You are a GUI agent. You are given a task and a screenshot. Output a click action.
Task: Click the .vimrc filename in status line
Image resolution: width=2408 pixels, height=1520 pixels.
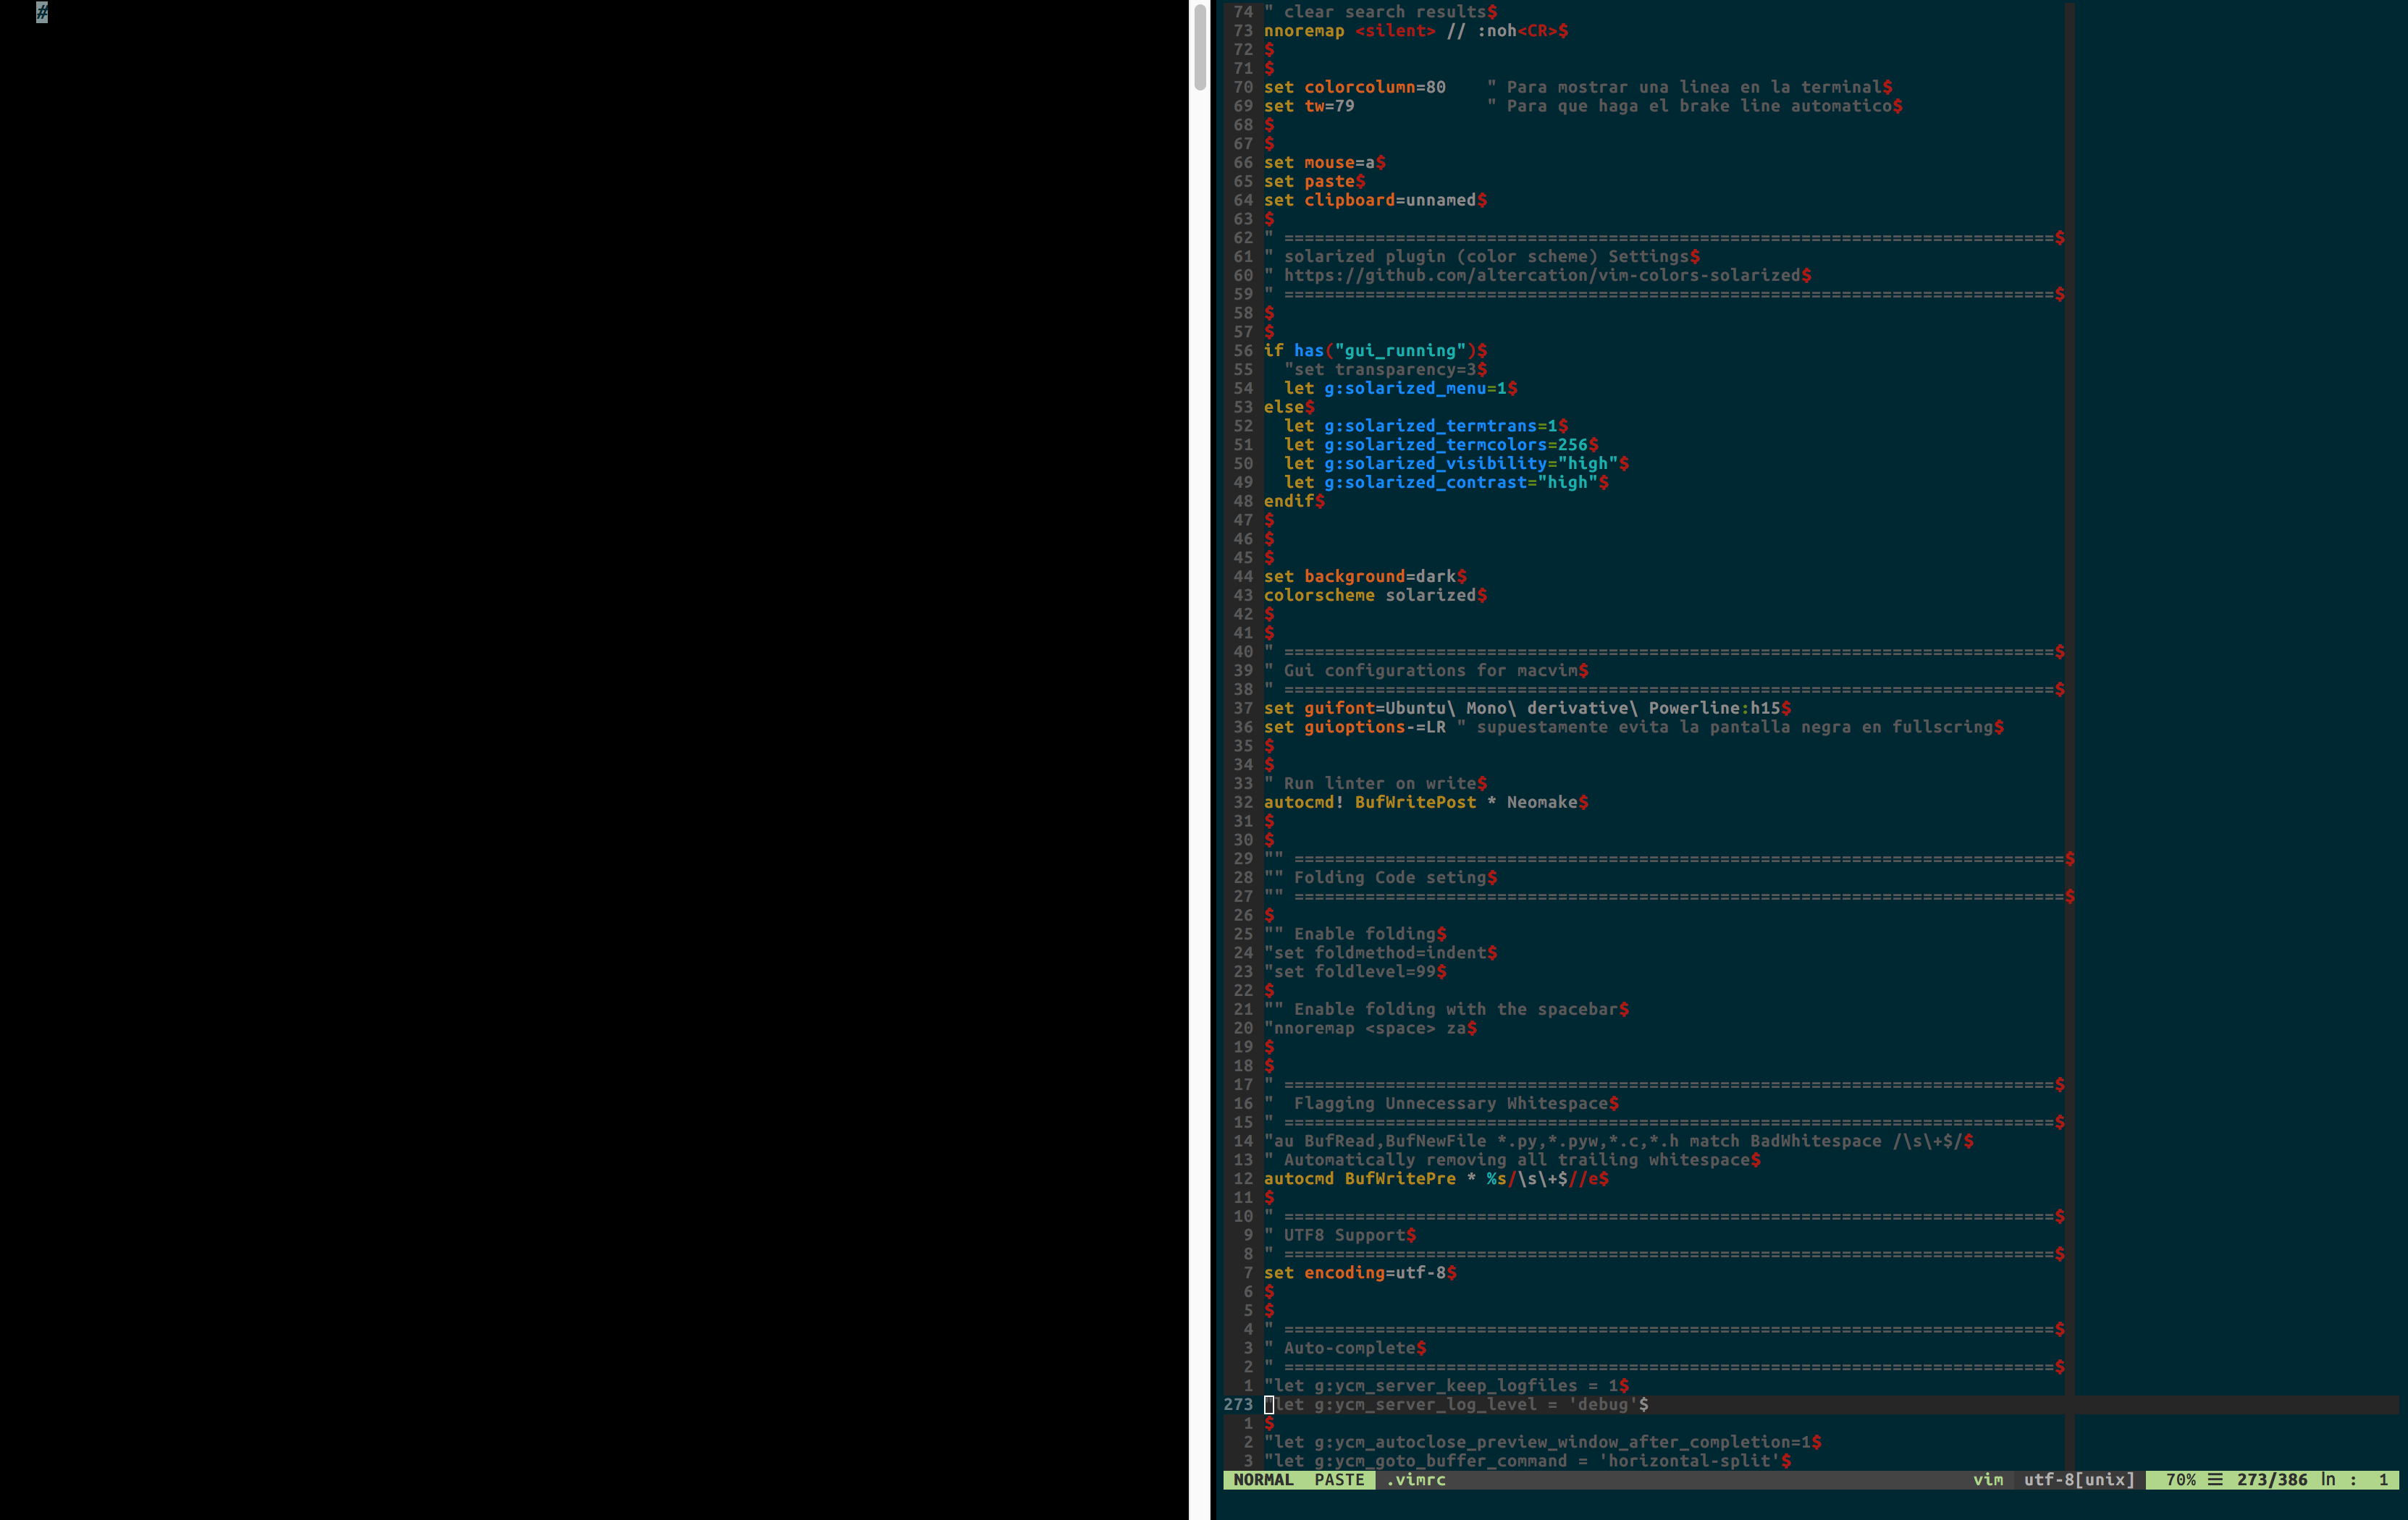pyautogui.click(x=1415, y=1480)
